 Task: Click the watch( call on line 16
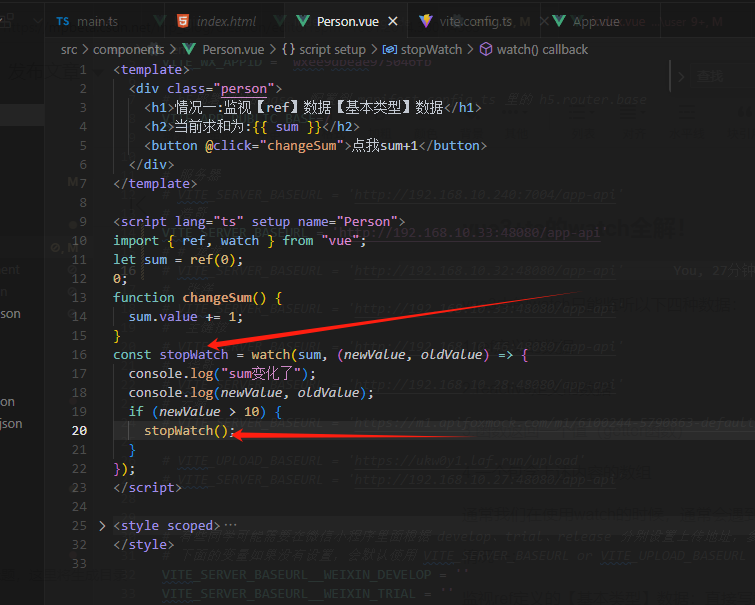[x=273, y=355]
